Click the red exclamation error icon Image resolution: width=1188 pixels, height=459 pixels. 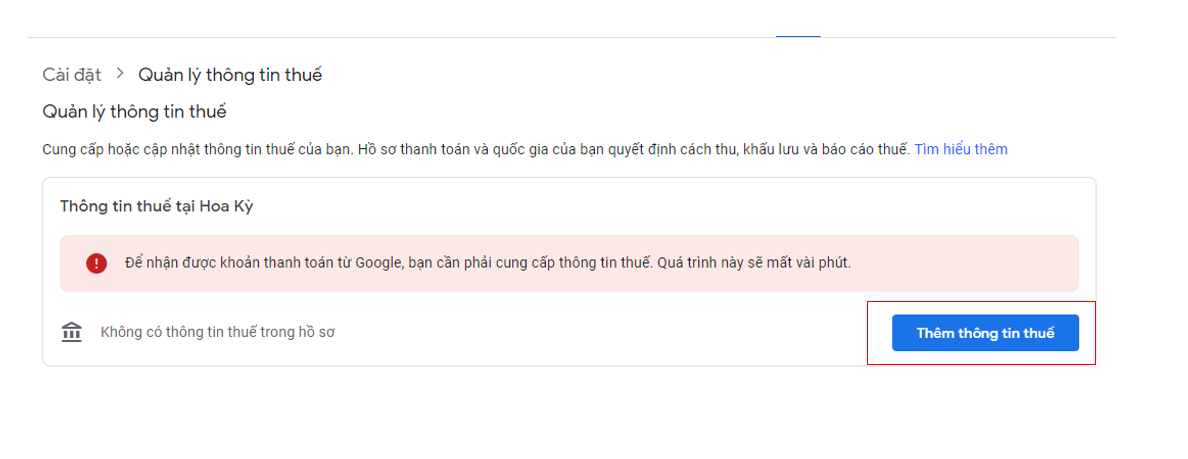(96, 263)
